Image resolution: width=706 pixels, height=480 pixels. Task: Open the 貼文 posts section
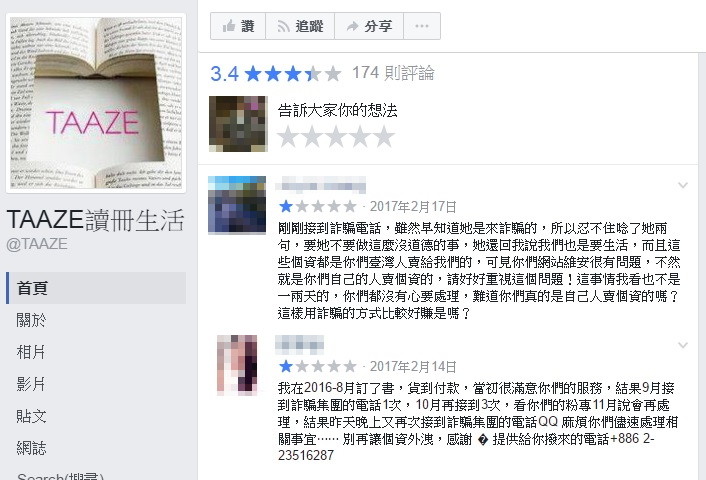96,416
